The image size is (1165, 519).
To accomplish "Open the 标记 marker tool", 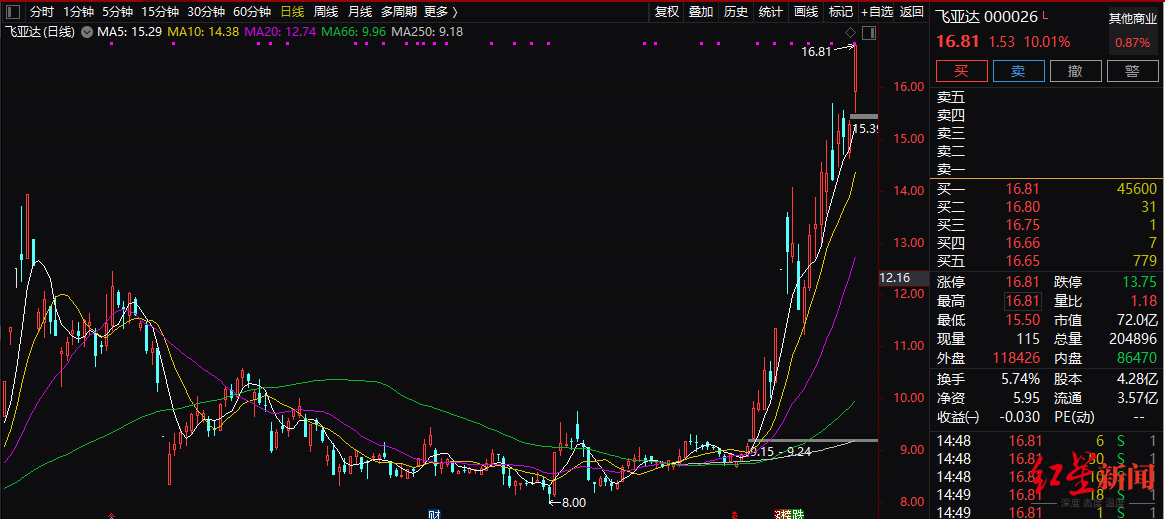I will 841,12.
